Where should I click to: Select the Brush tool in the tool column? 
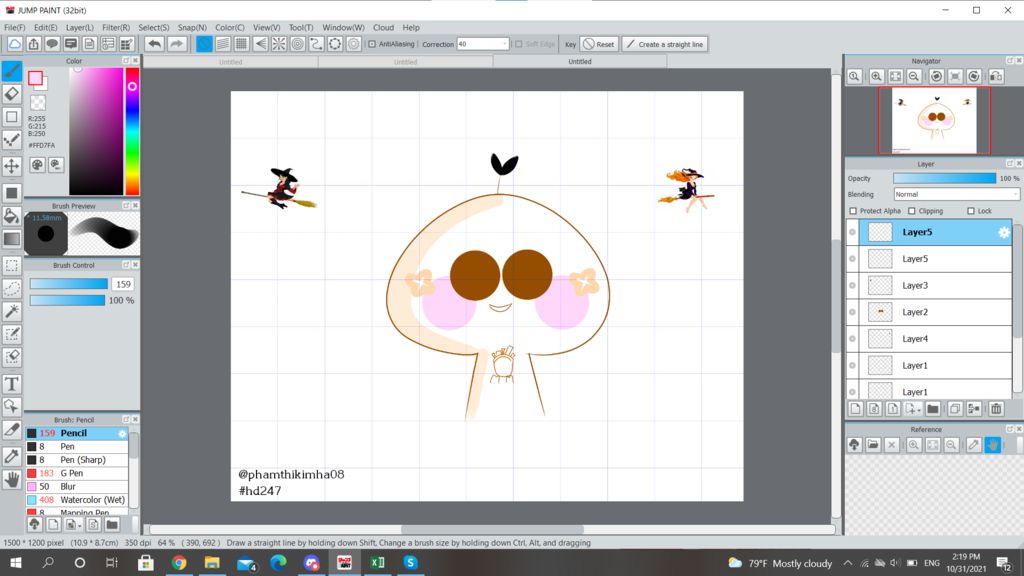[12, 71]
